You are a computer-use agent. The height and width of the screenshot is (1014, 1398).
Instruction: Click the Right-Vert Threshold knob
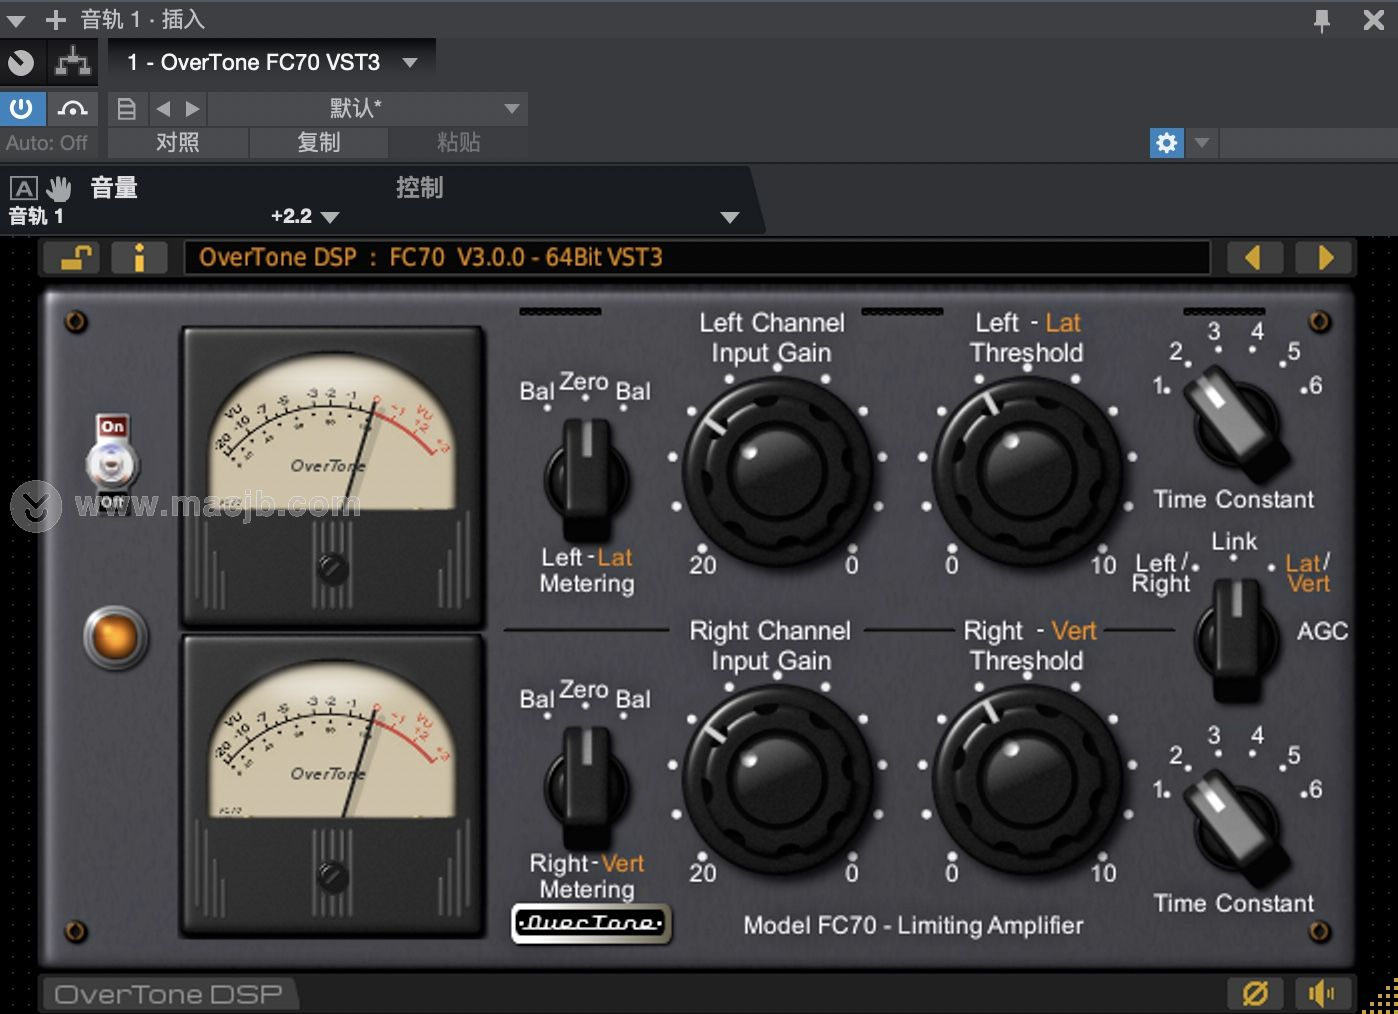click(x=1027, y=777)
